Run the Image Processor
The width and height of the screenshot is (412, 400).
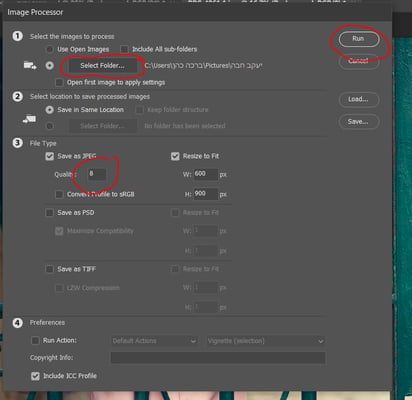[359, 39]
